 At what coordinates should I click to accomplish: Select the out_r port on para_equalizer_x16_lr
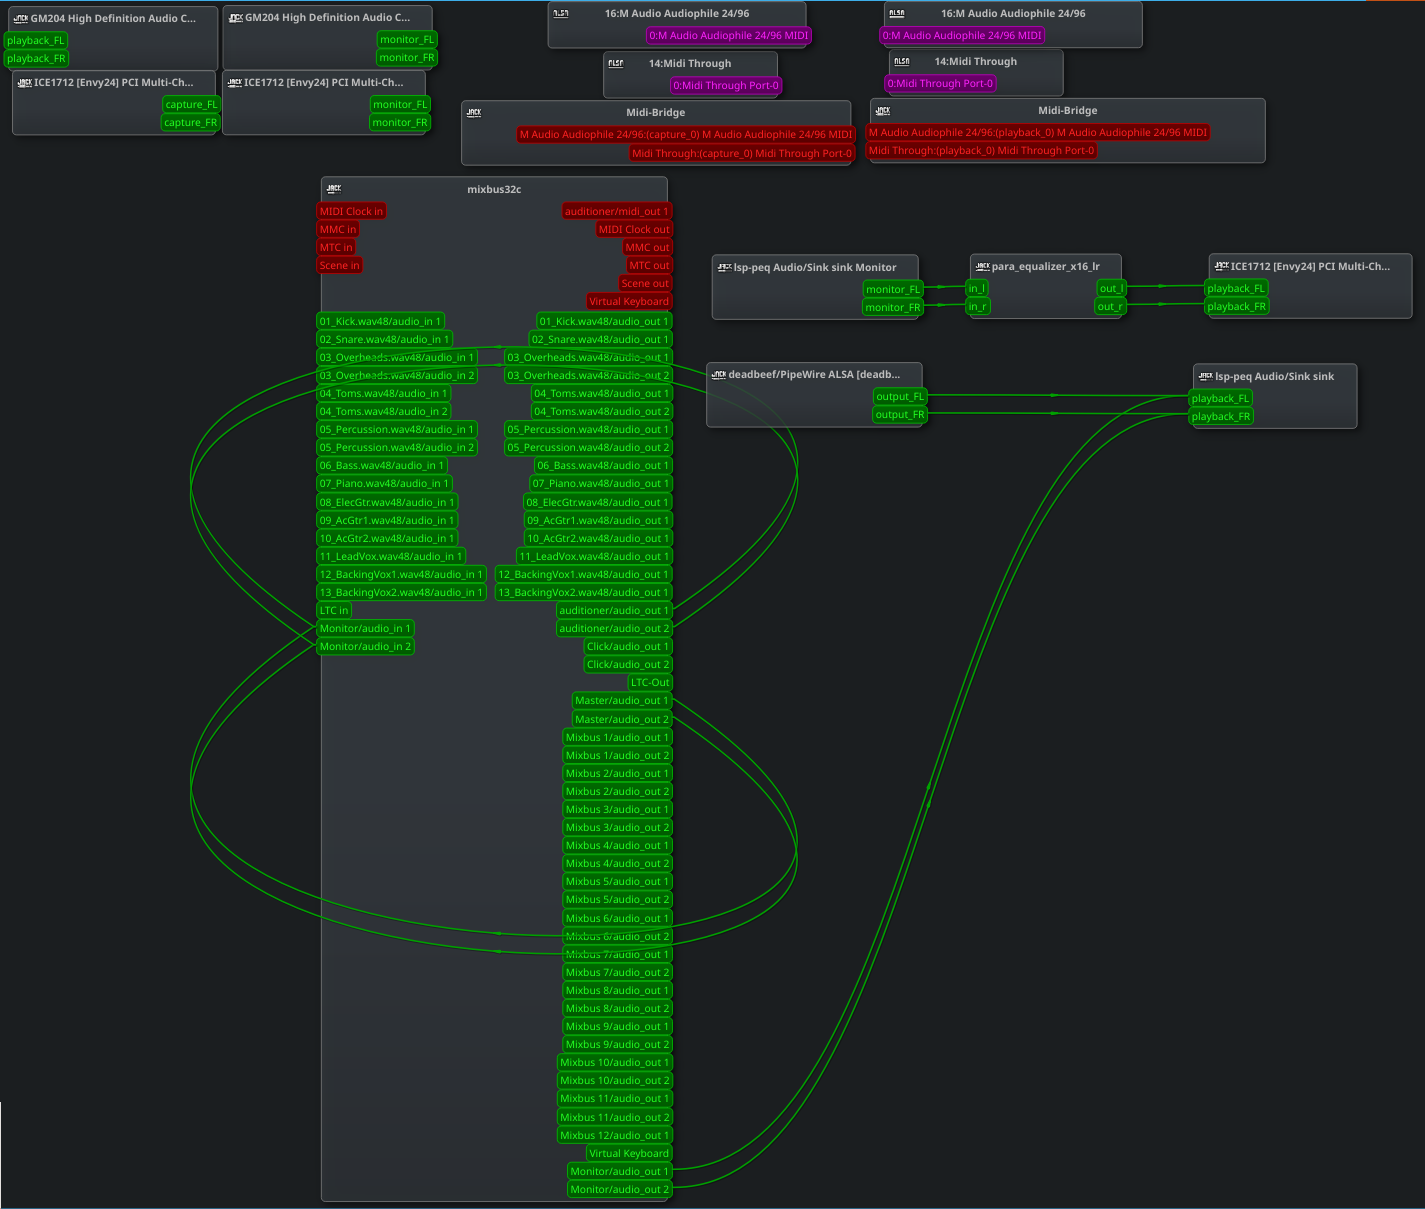pyautogui.click(x=1110, y=306)
